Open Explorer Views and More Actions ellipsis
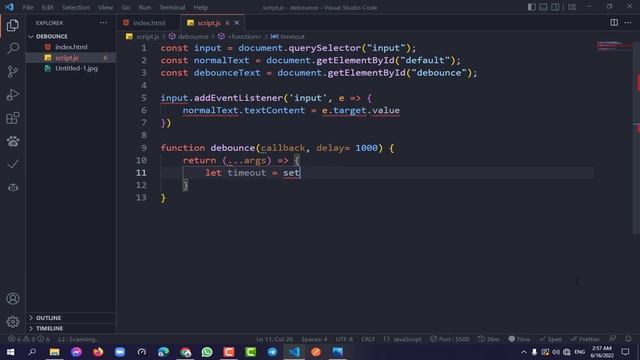The height and width of the screenshot is (360, 640). click(103, 23)
